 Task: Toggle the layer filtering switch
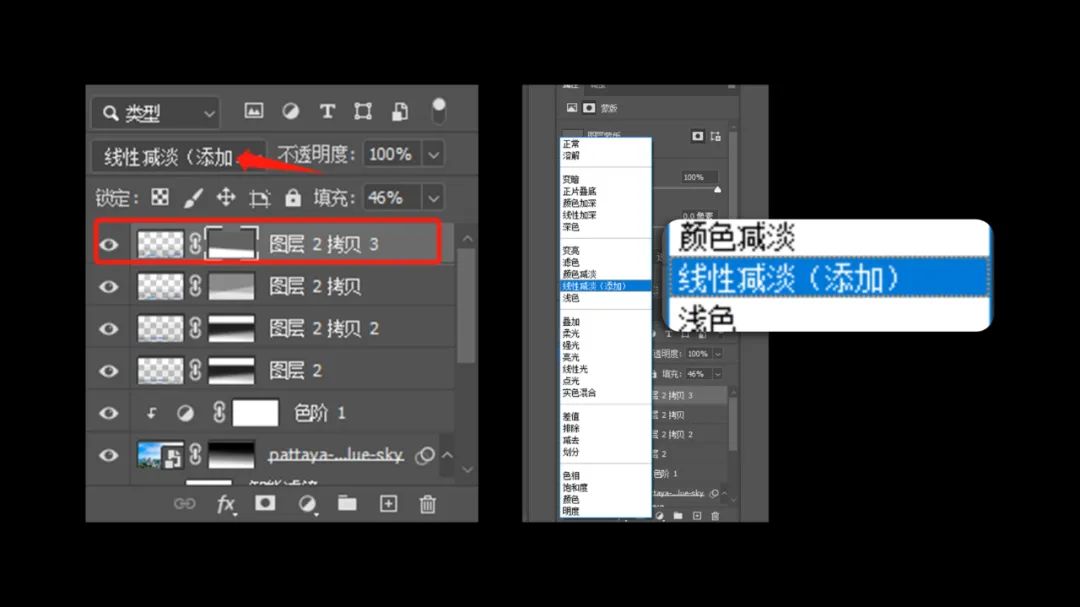coord(438,111)
